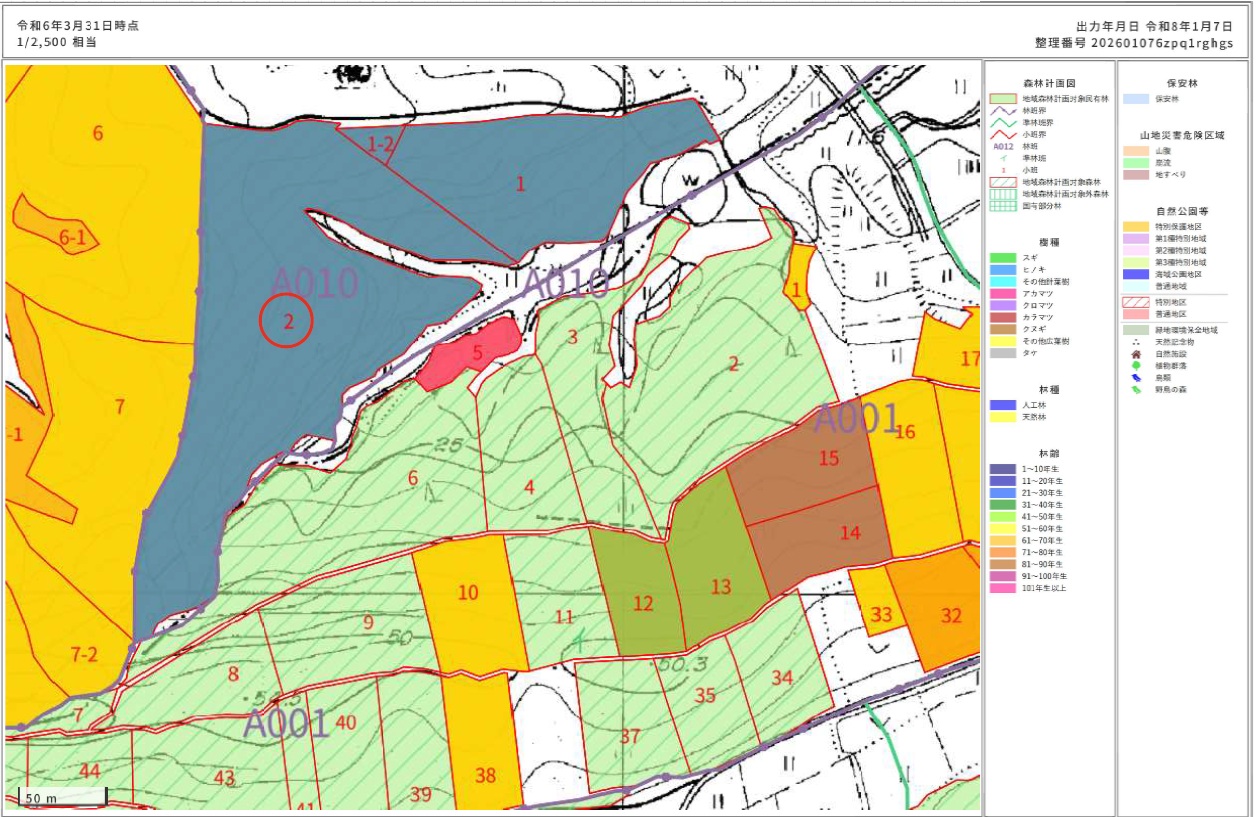
Task: Click the red 小班界 line symbol
Action: [x=1002, y=134]
